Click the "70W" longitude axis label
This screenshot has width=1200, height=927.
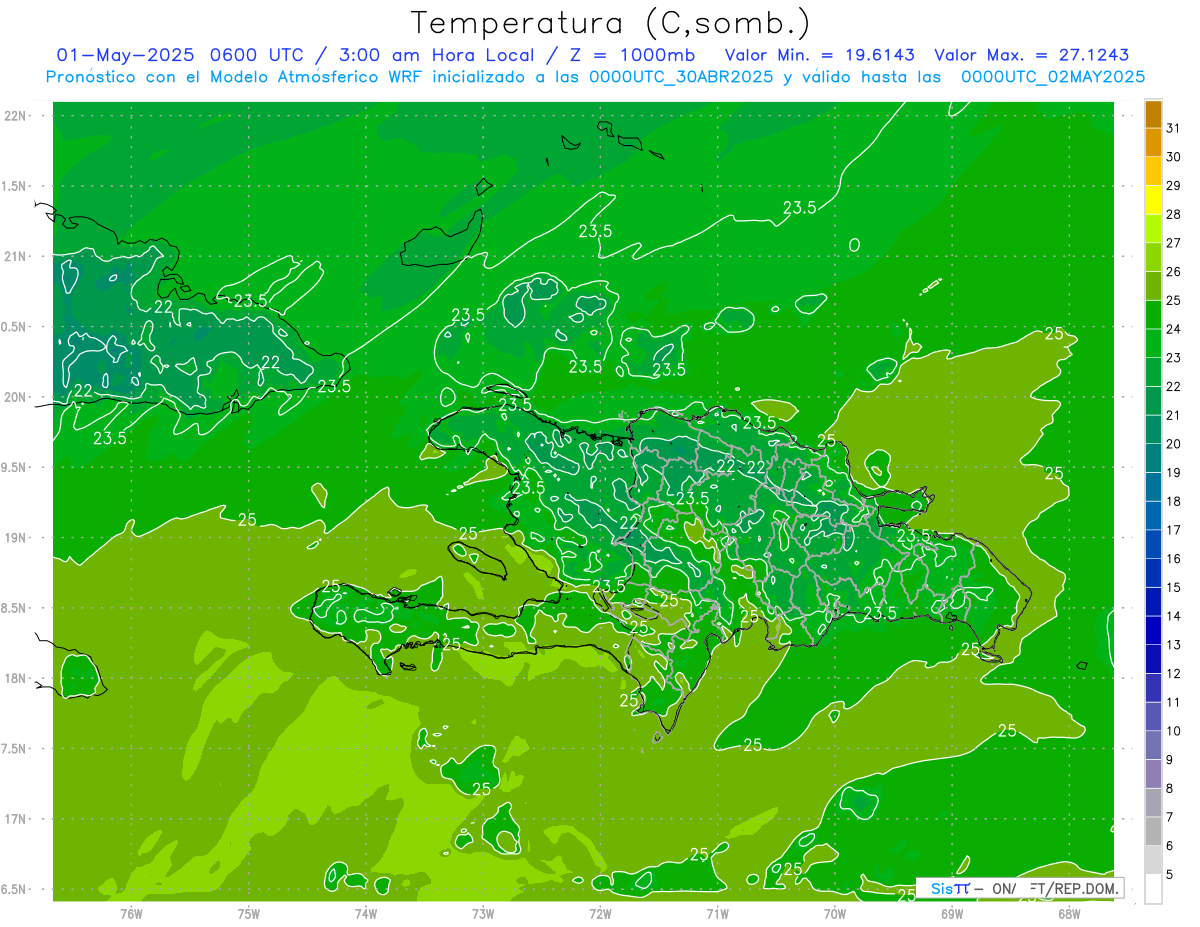pos(835,913)
